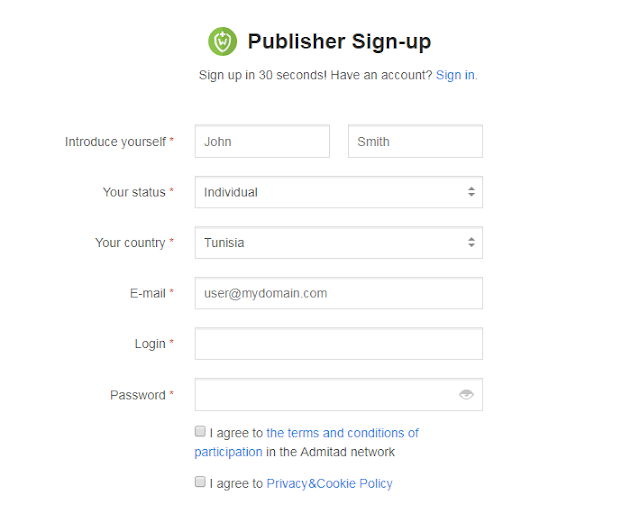The width and height of the screenshot is (640, 514).
Task: Follow the Privacy&Cookie Policy link
Action: (x=329, y=483)
